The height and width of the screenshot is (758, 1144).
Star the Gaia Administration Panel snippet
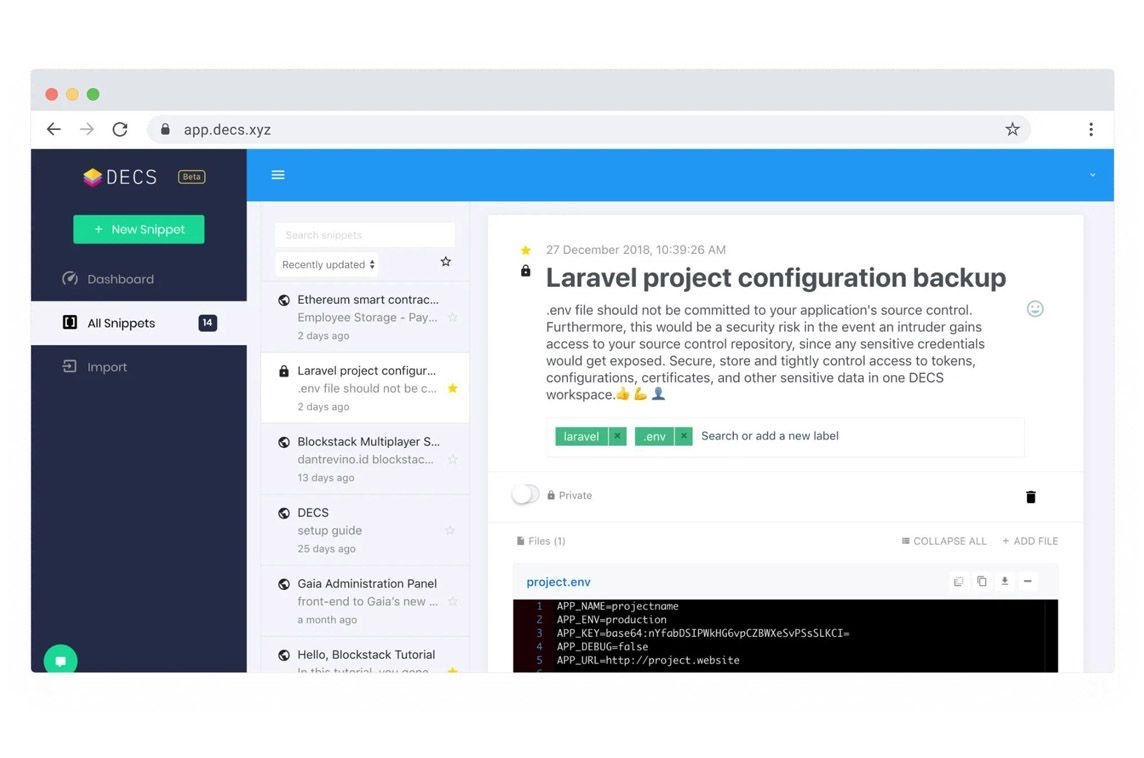452,601
